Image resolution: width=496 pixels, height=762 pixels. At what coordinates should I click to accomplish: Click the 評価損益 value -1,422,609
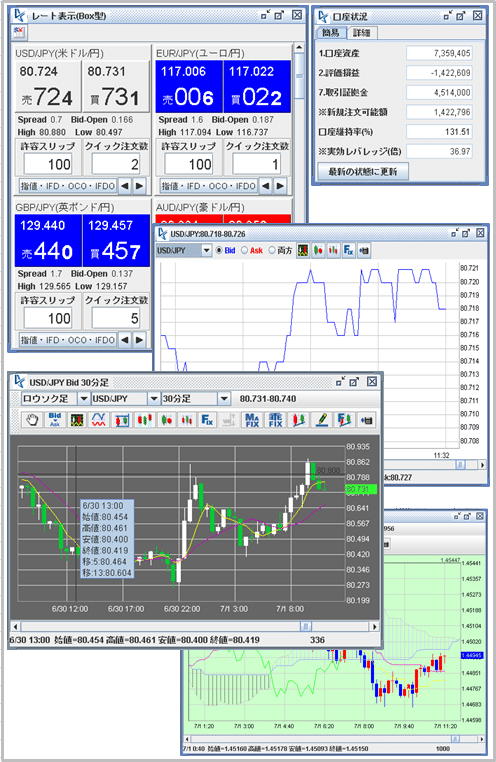point(439,73)
